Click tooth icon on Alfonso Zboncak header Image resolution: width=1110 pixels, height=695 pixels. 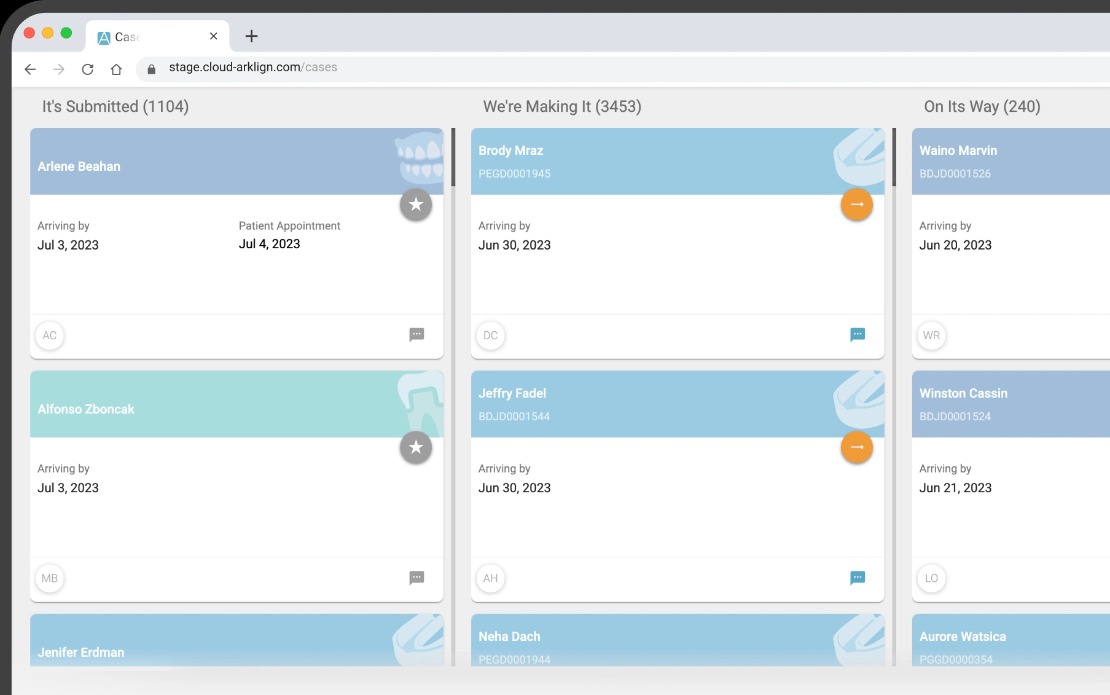click(x=420, y=403)
